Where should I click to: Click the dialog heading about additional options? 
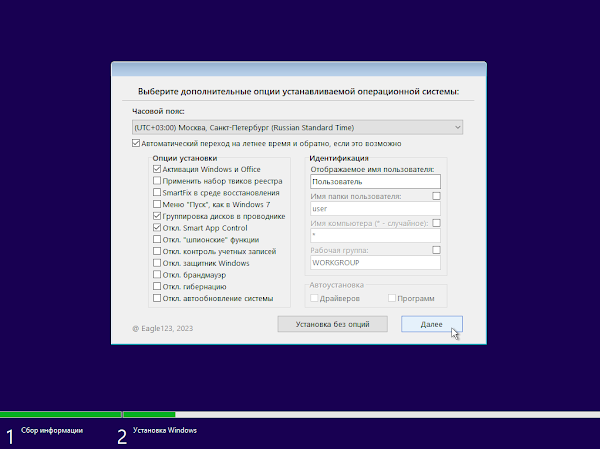(x=298, y=92)
